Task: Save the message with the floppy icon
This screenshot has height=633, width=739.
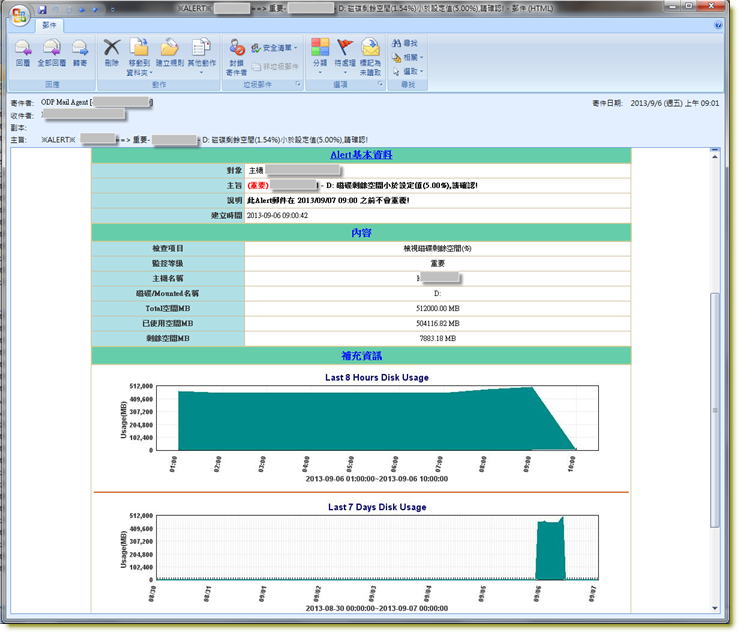Action: click(x=42, y=9)
